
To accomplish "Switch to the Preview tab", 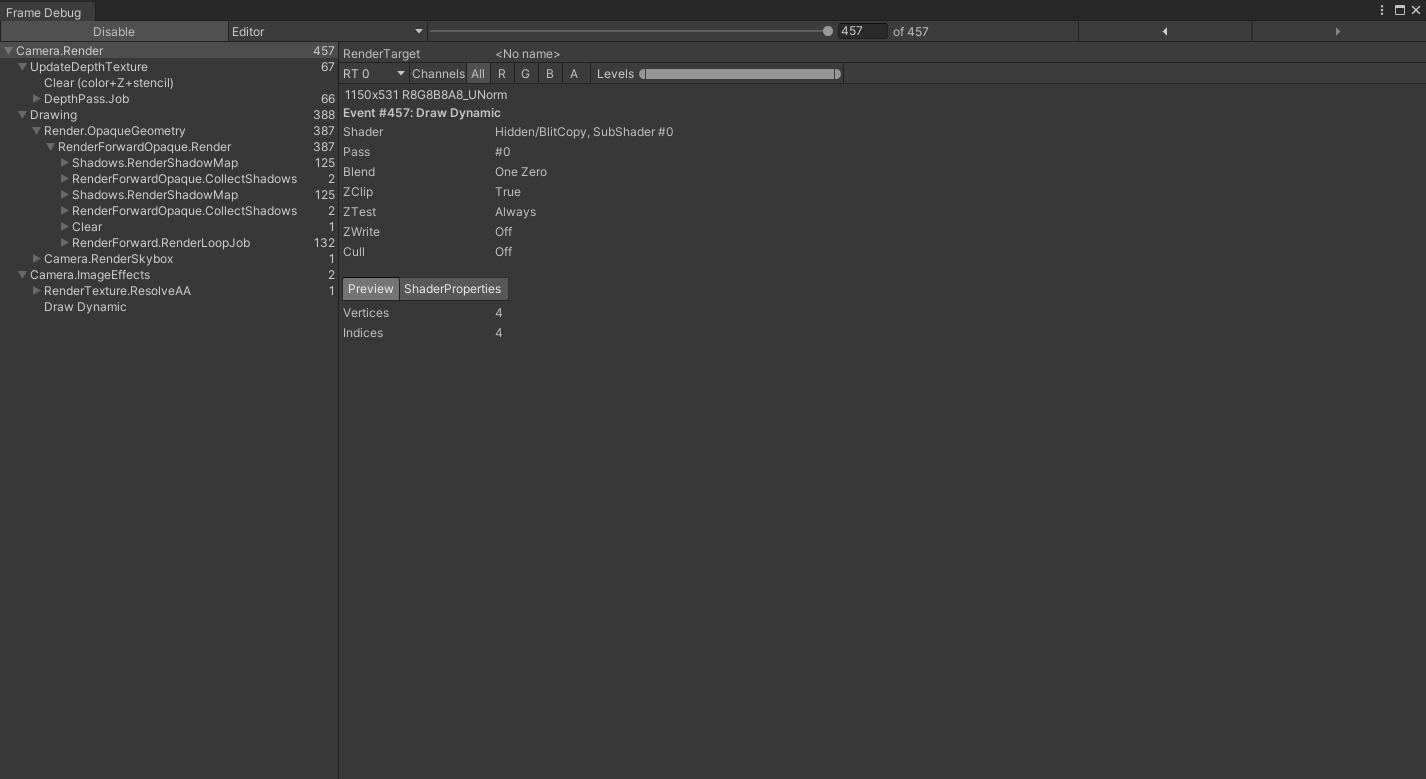I will 371,289.
